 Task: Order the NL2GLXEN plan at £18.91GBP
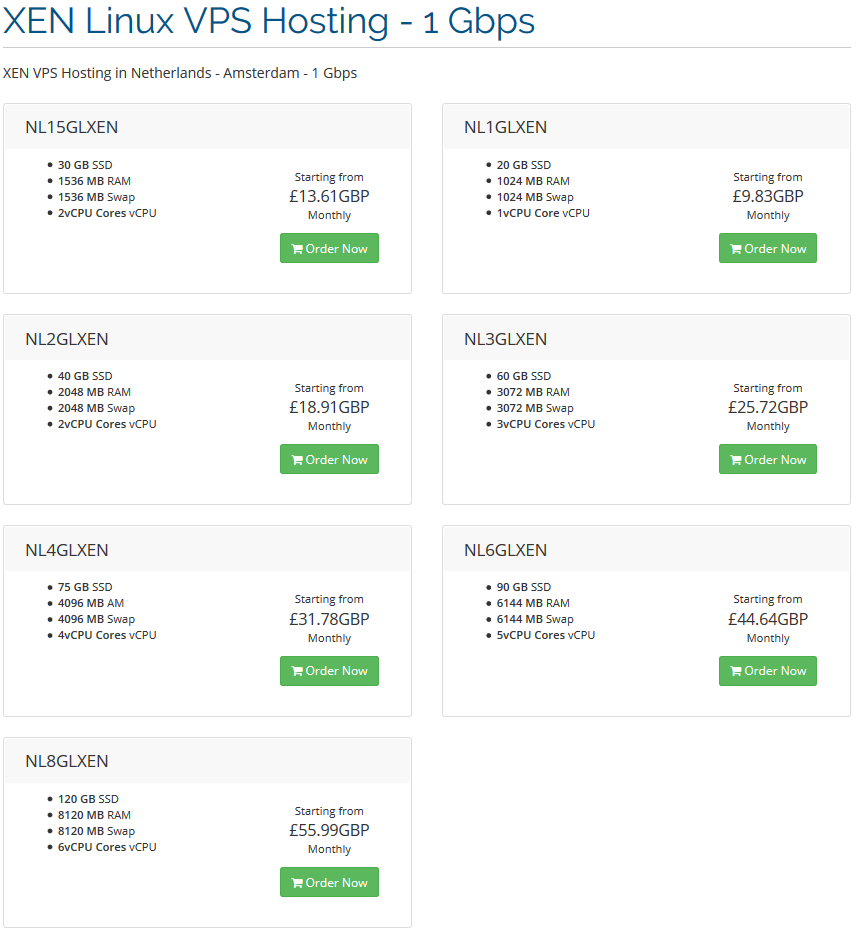point(329,459)
